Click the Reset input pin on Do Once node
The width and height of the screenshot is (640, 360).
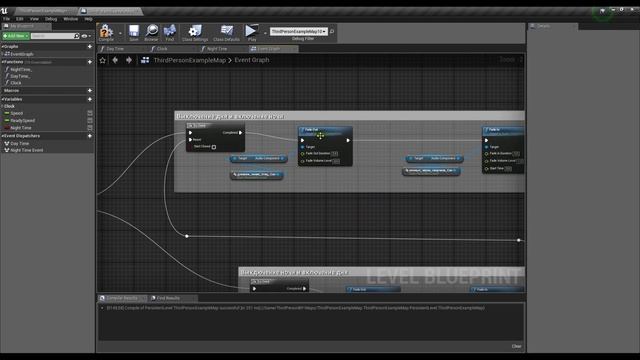click(190, 140)
